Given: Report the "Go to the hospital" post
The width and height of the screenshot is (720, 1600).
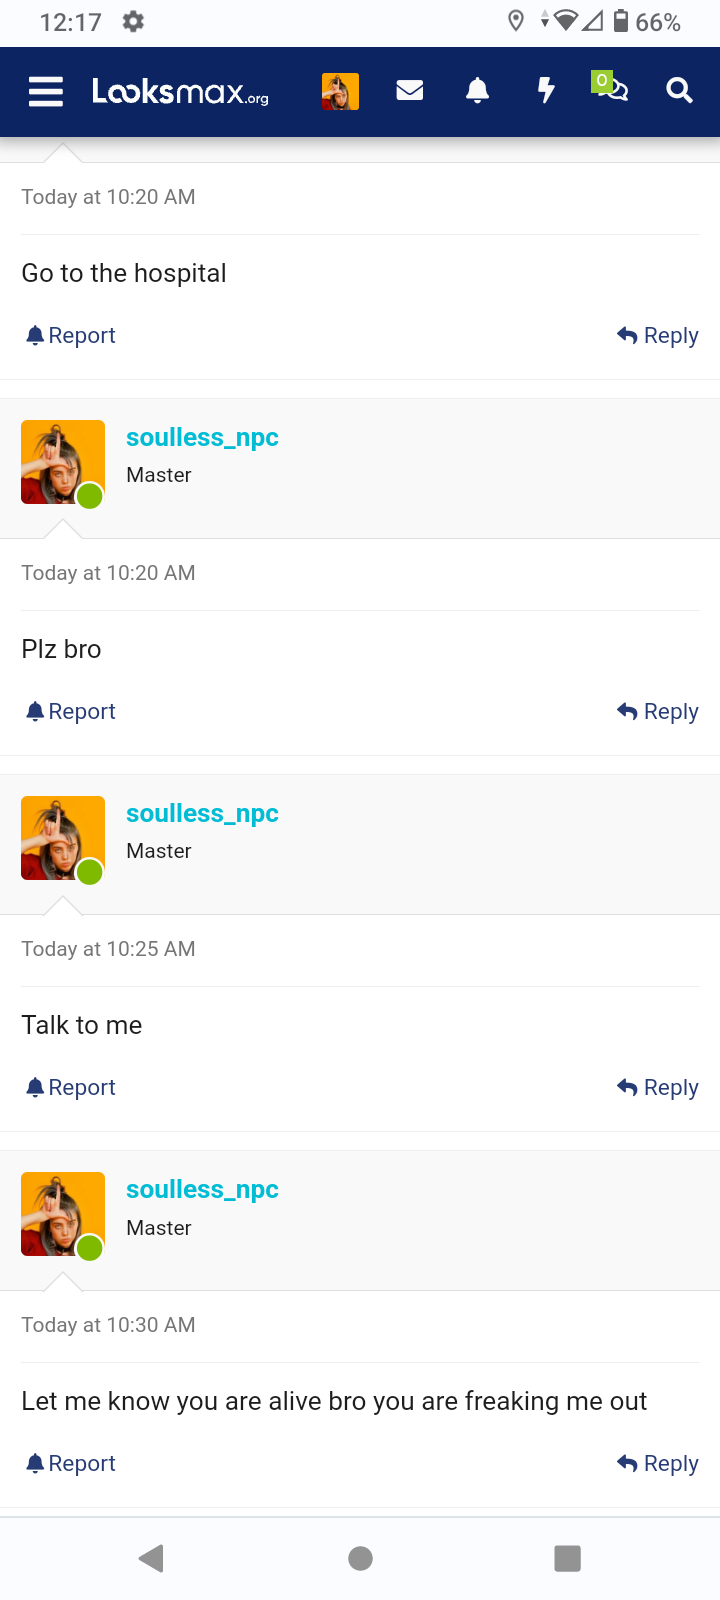Looking at the screenshot, I should point(71,336).
